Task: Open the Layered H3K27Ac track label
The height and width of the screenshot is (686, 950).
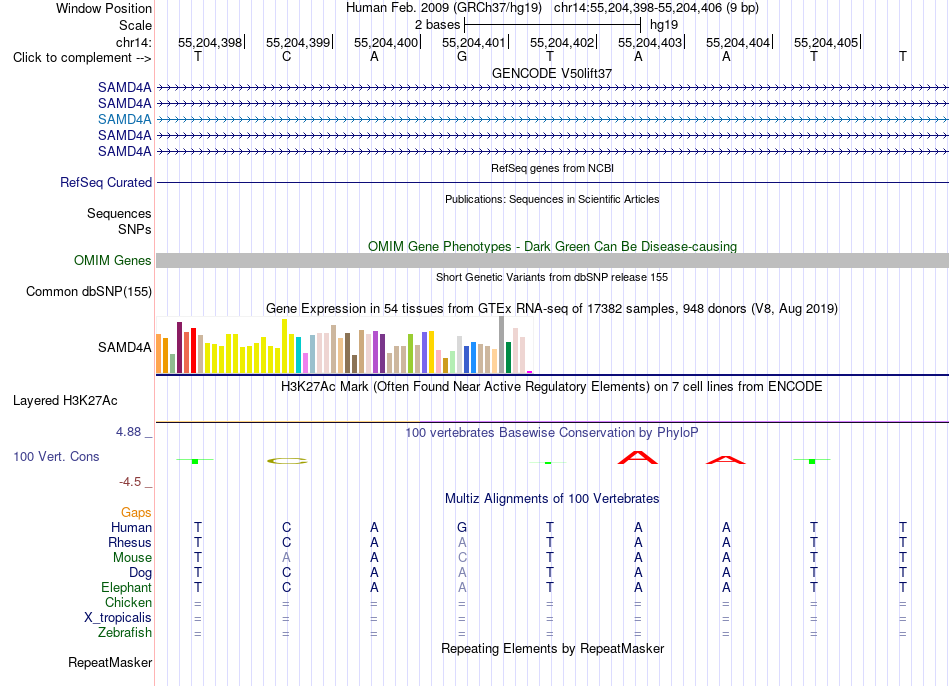Action: [65, 401]
